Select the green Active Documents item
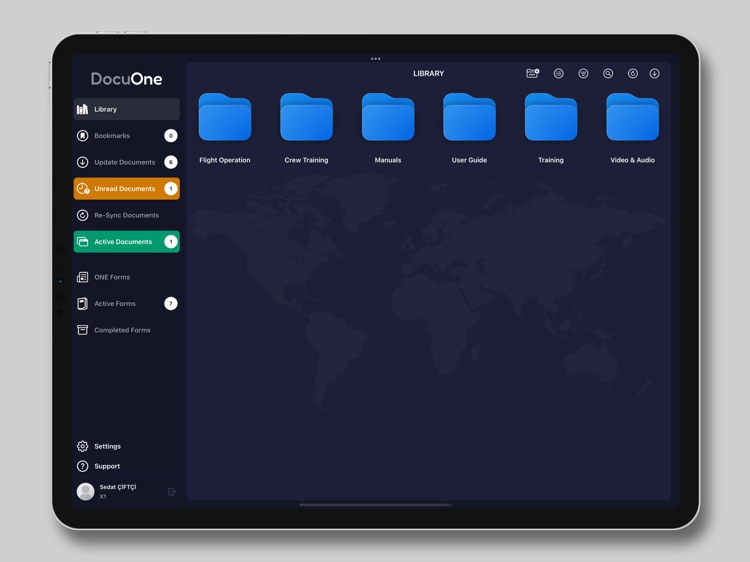 point(127,242)
